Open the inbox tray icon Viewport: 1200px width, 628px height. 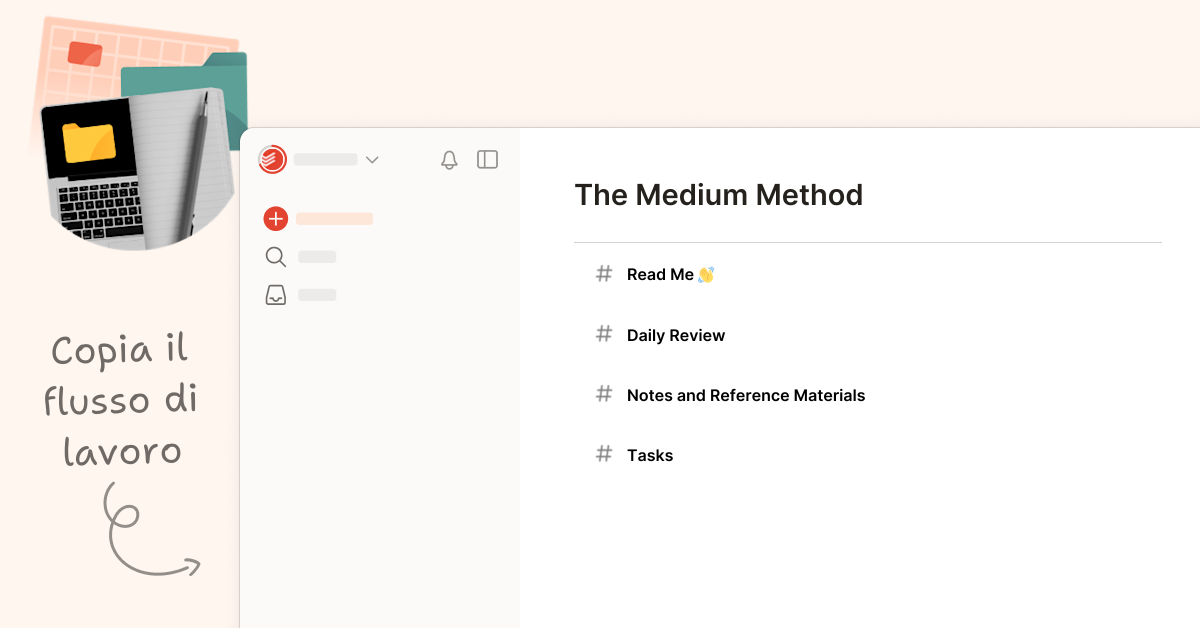pyautogui.click(x=276, y=295)
